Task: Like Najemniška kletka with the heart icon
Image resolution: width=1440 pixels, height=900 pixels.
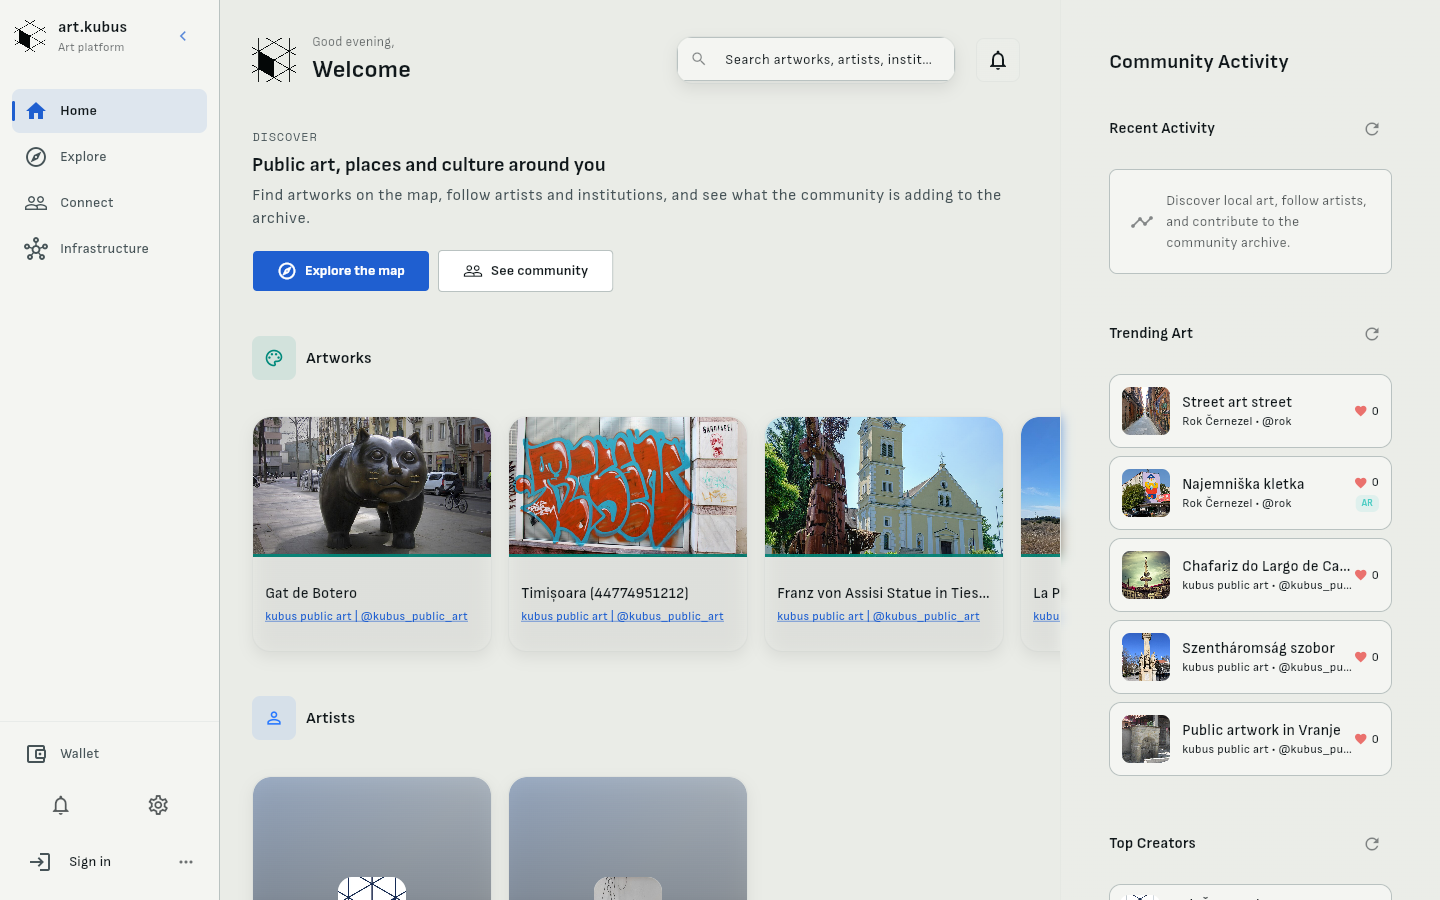Action: (x=1360, y=483)
